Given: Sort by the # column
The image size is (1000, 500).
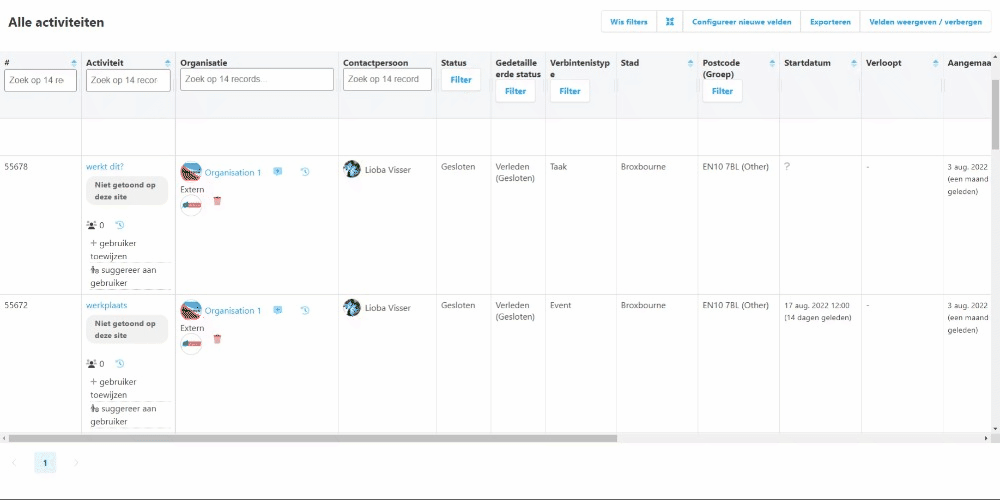Looking at the screenshot, I should [x=73, y=63].
